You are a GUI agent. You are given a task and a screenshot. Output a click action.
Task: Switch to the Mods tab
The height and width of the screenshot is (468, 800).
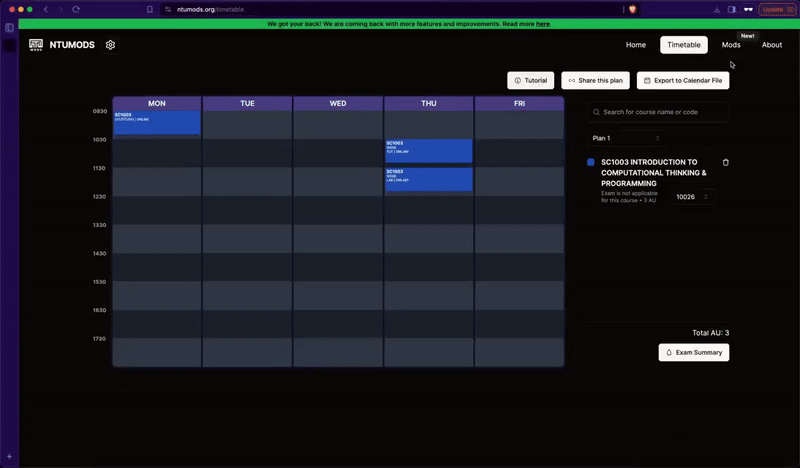(x=731, y=45)
